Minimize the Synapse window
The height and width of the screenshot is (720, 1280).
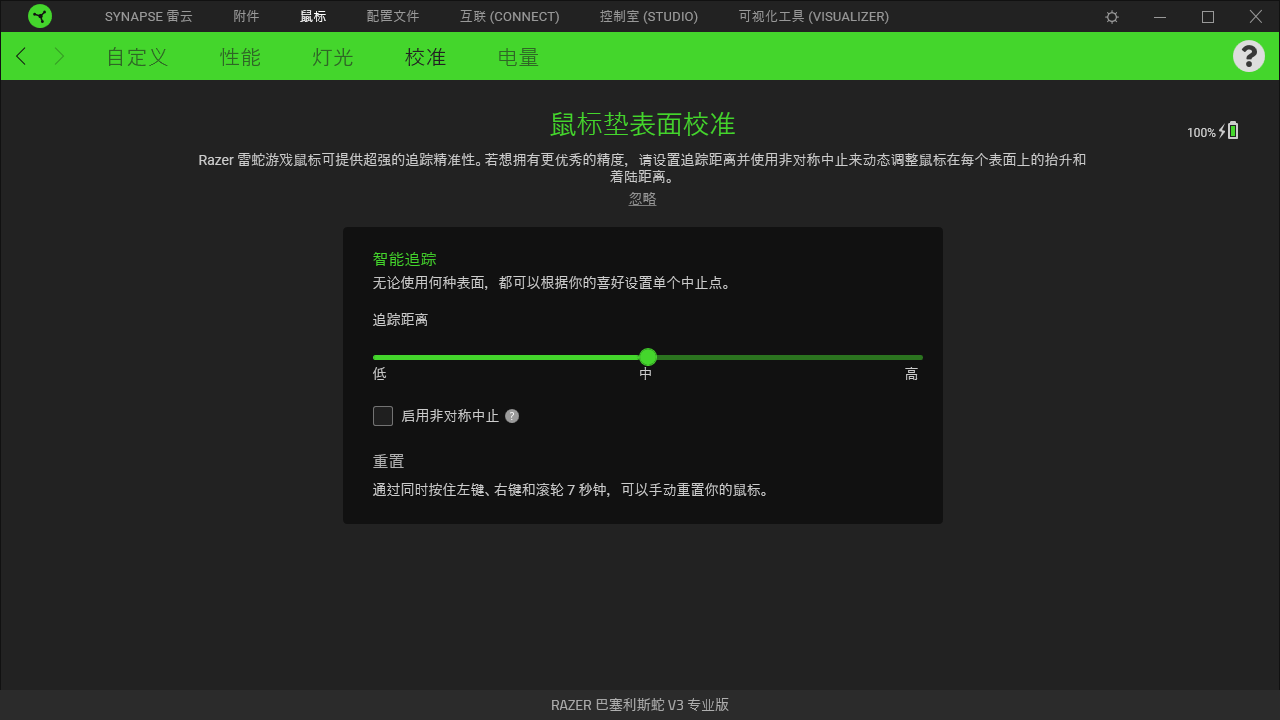coord(1160,17)
